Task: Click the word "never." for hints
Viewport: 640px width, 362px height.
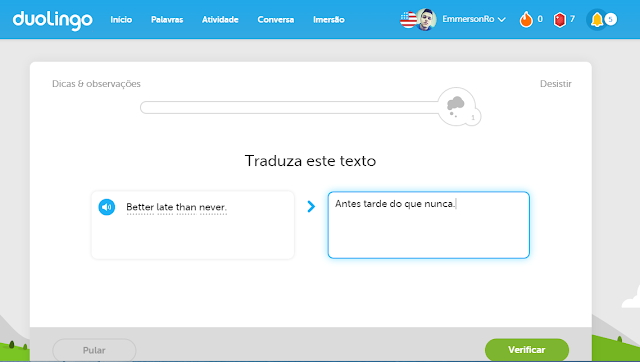Action: pos(213,207)
